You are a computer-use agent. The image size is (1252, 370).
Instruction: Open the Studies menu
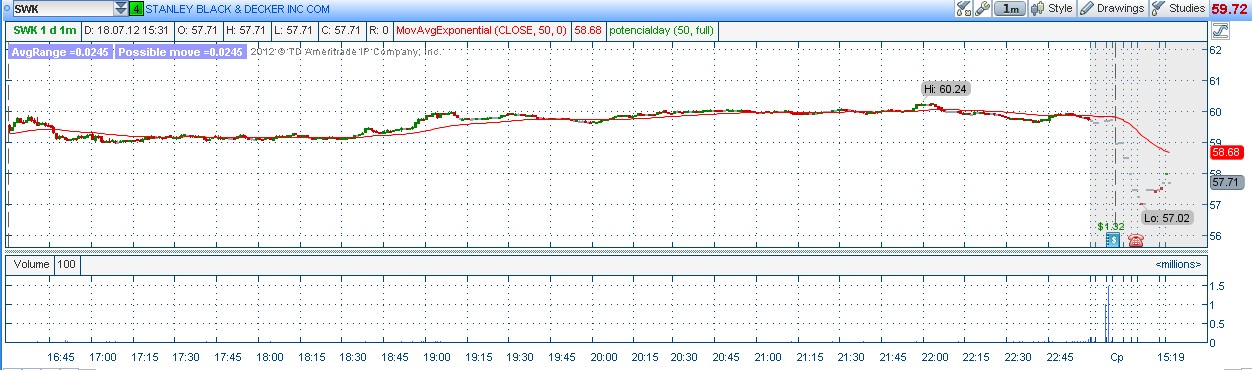(x=1179, y=8)
